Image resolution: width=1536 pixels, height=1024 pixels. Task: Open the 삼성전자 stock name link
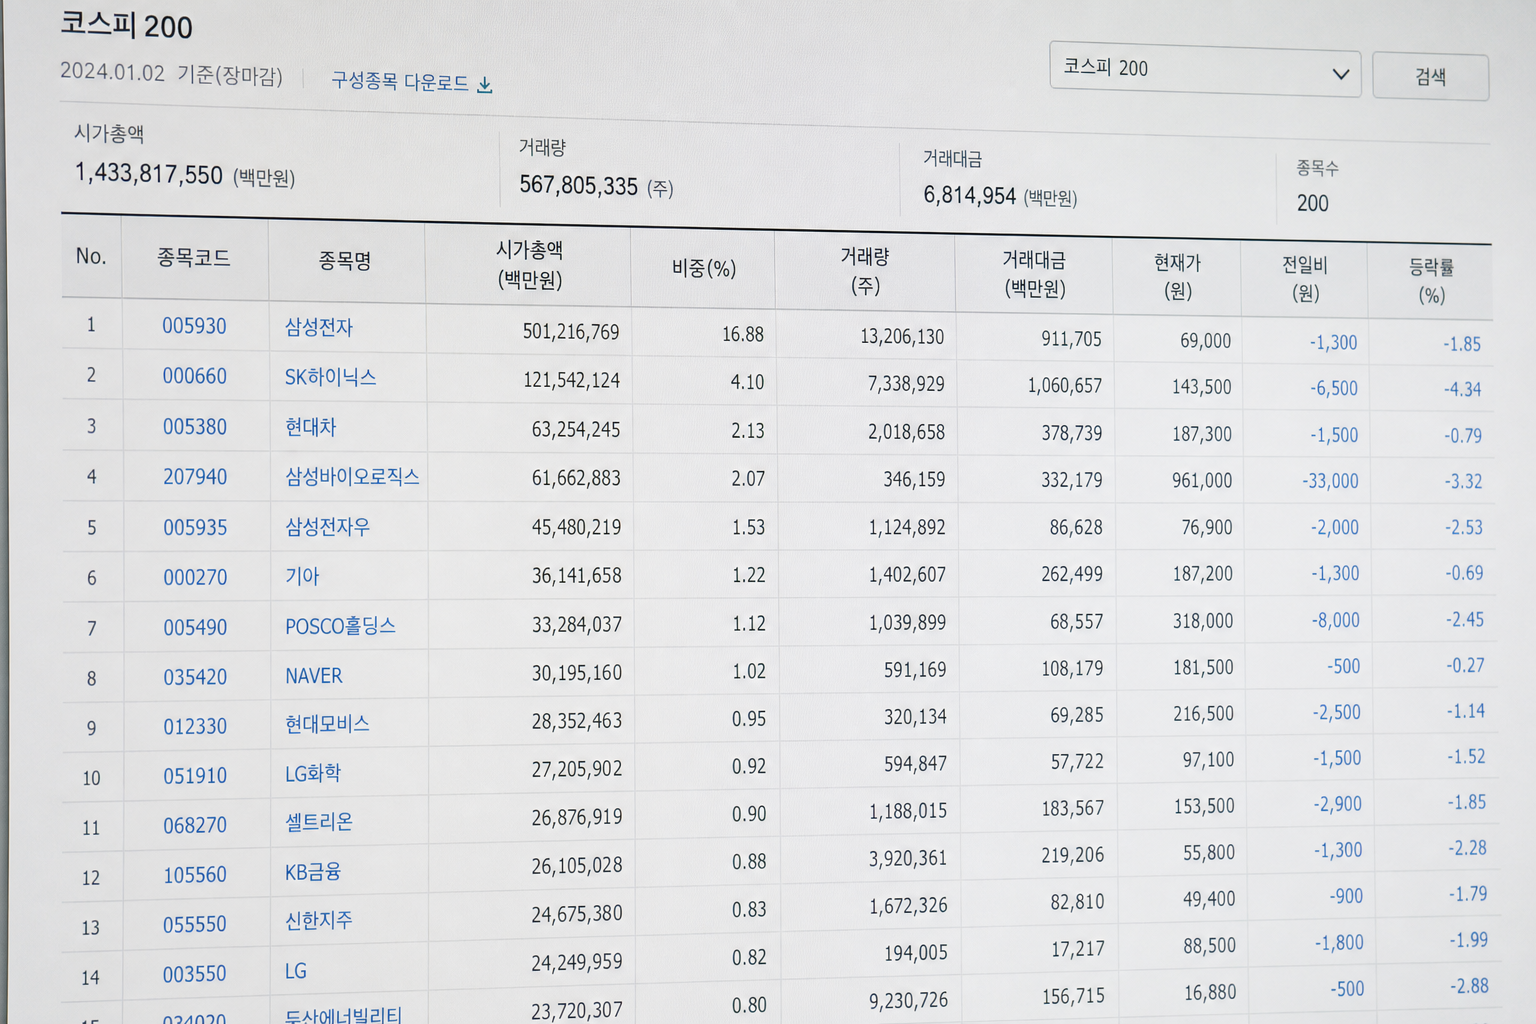click(319, 327)
